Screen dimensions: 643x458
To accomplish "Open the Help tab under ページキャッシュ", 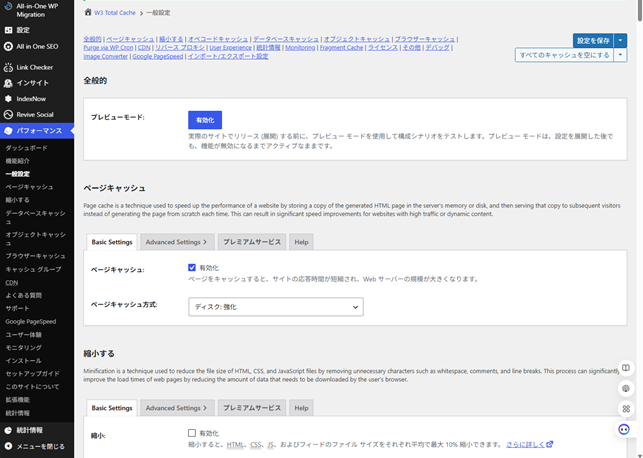I will 301,242.
